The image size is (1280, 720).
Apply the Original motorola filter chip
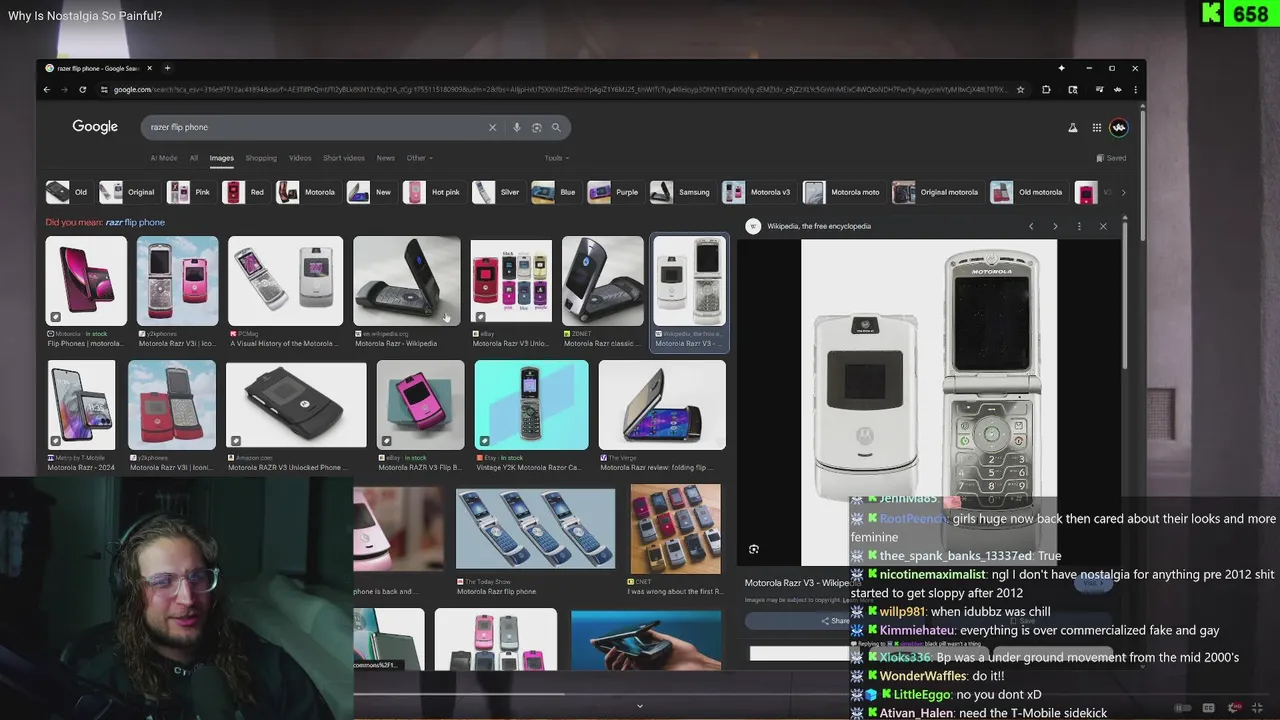(937, 192)
